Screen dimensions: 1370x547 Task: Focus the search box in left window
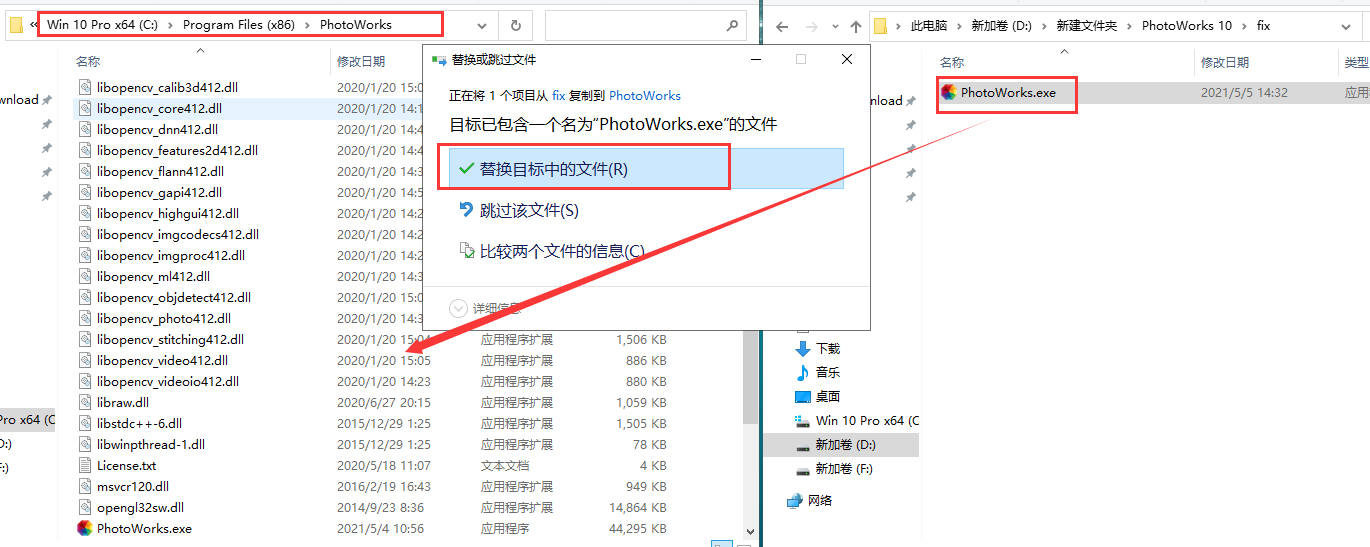point(646,25)
